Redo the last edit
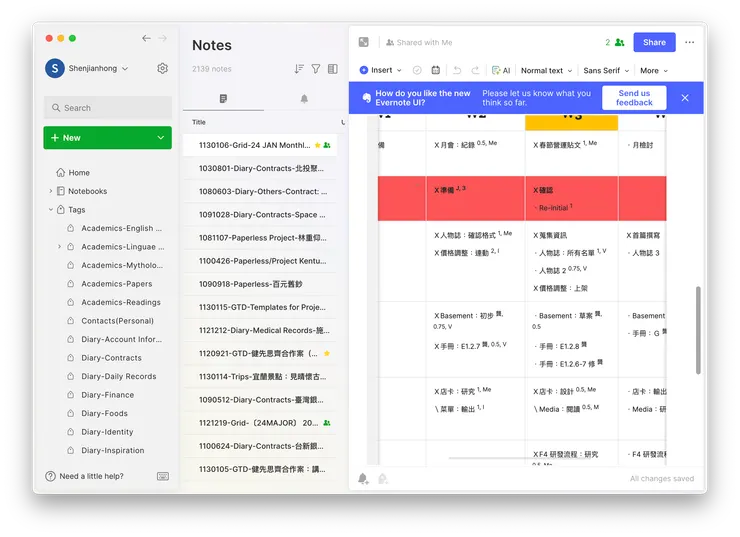Image resolution: width=740 pixels, height=537 pixels. (475, 70)
